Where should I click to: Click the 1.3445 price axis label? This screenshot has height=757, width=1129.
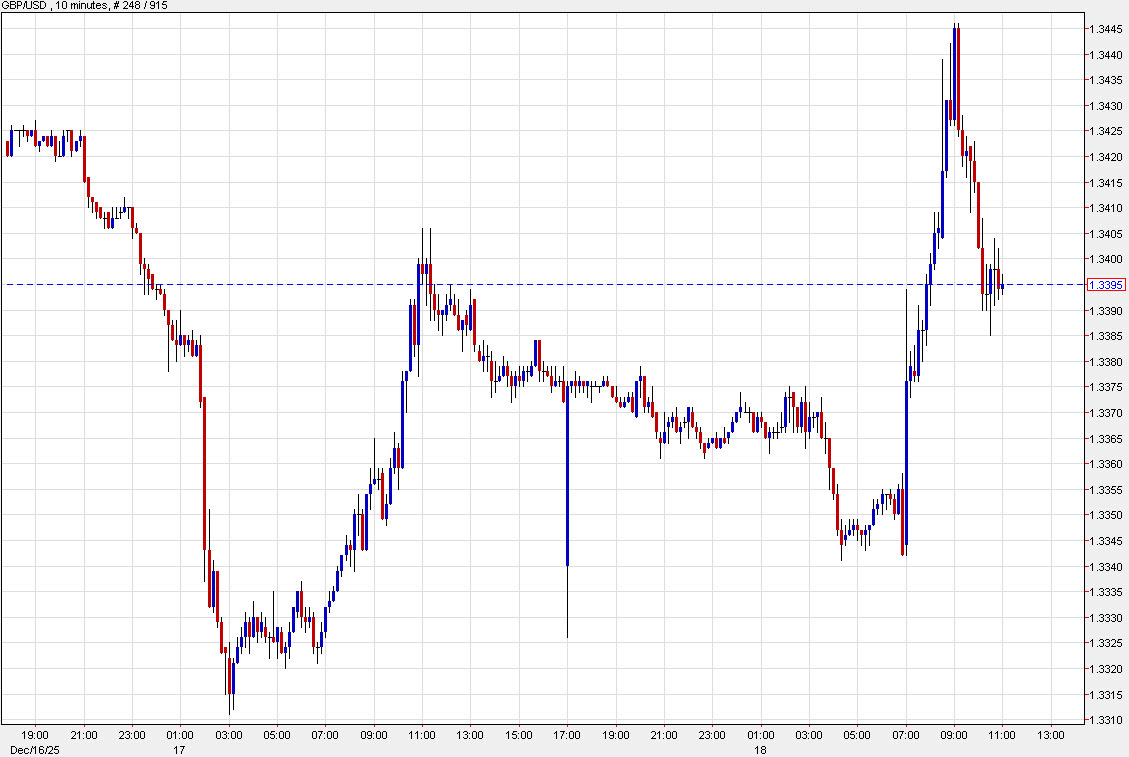[1106, 30]
